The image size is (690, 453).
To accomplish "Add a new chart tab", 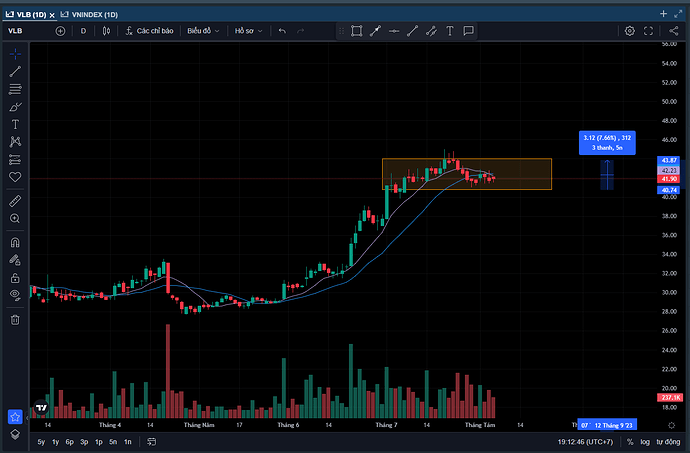I will [x=664, y=14].
